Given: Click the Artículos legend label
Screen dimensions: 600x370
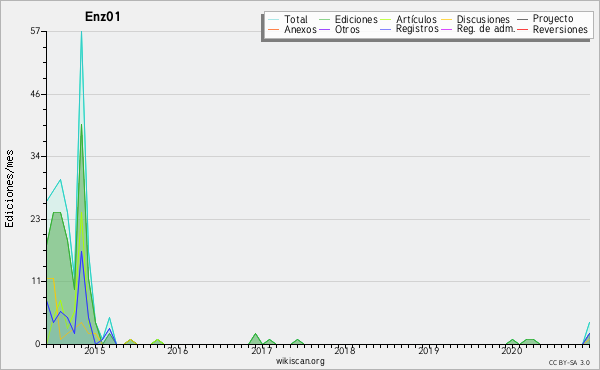Looking at the screenshot, I should pos(416,19).
